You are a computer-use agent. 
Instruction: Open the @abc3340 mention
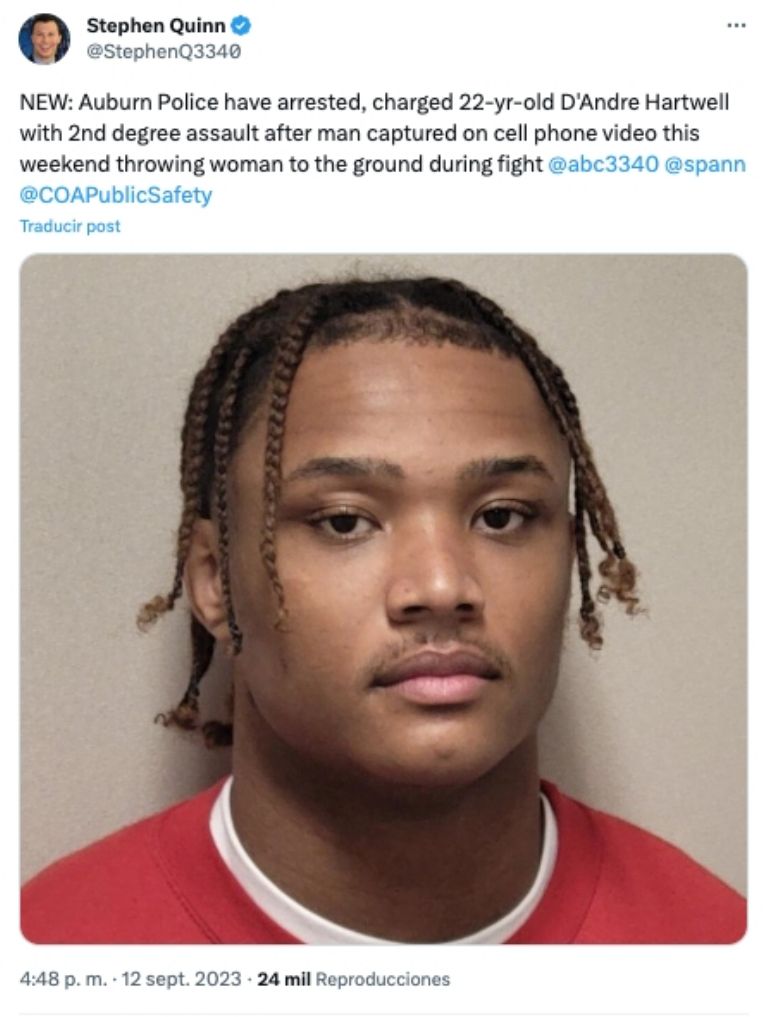[x=603, y=164]
